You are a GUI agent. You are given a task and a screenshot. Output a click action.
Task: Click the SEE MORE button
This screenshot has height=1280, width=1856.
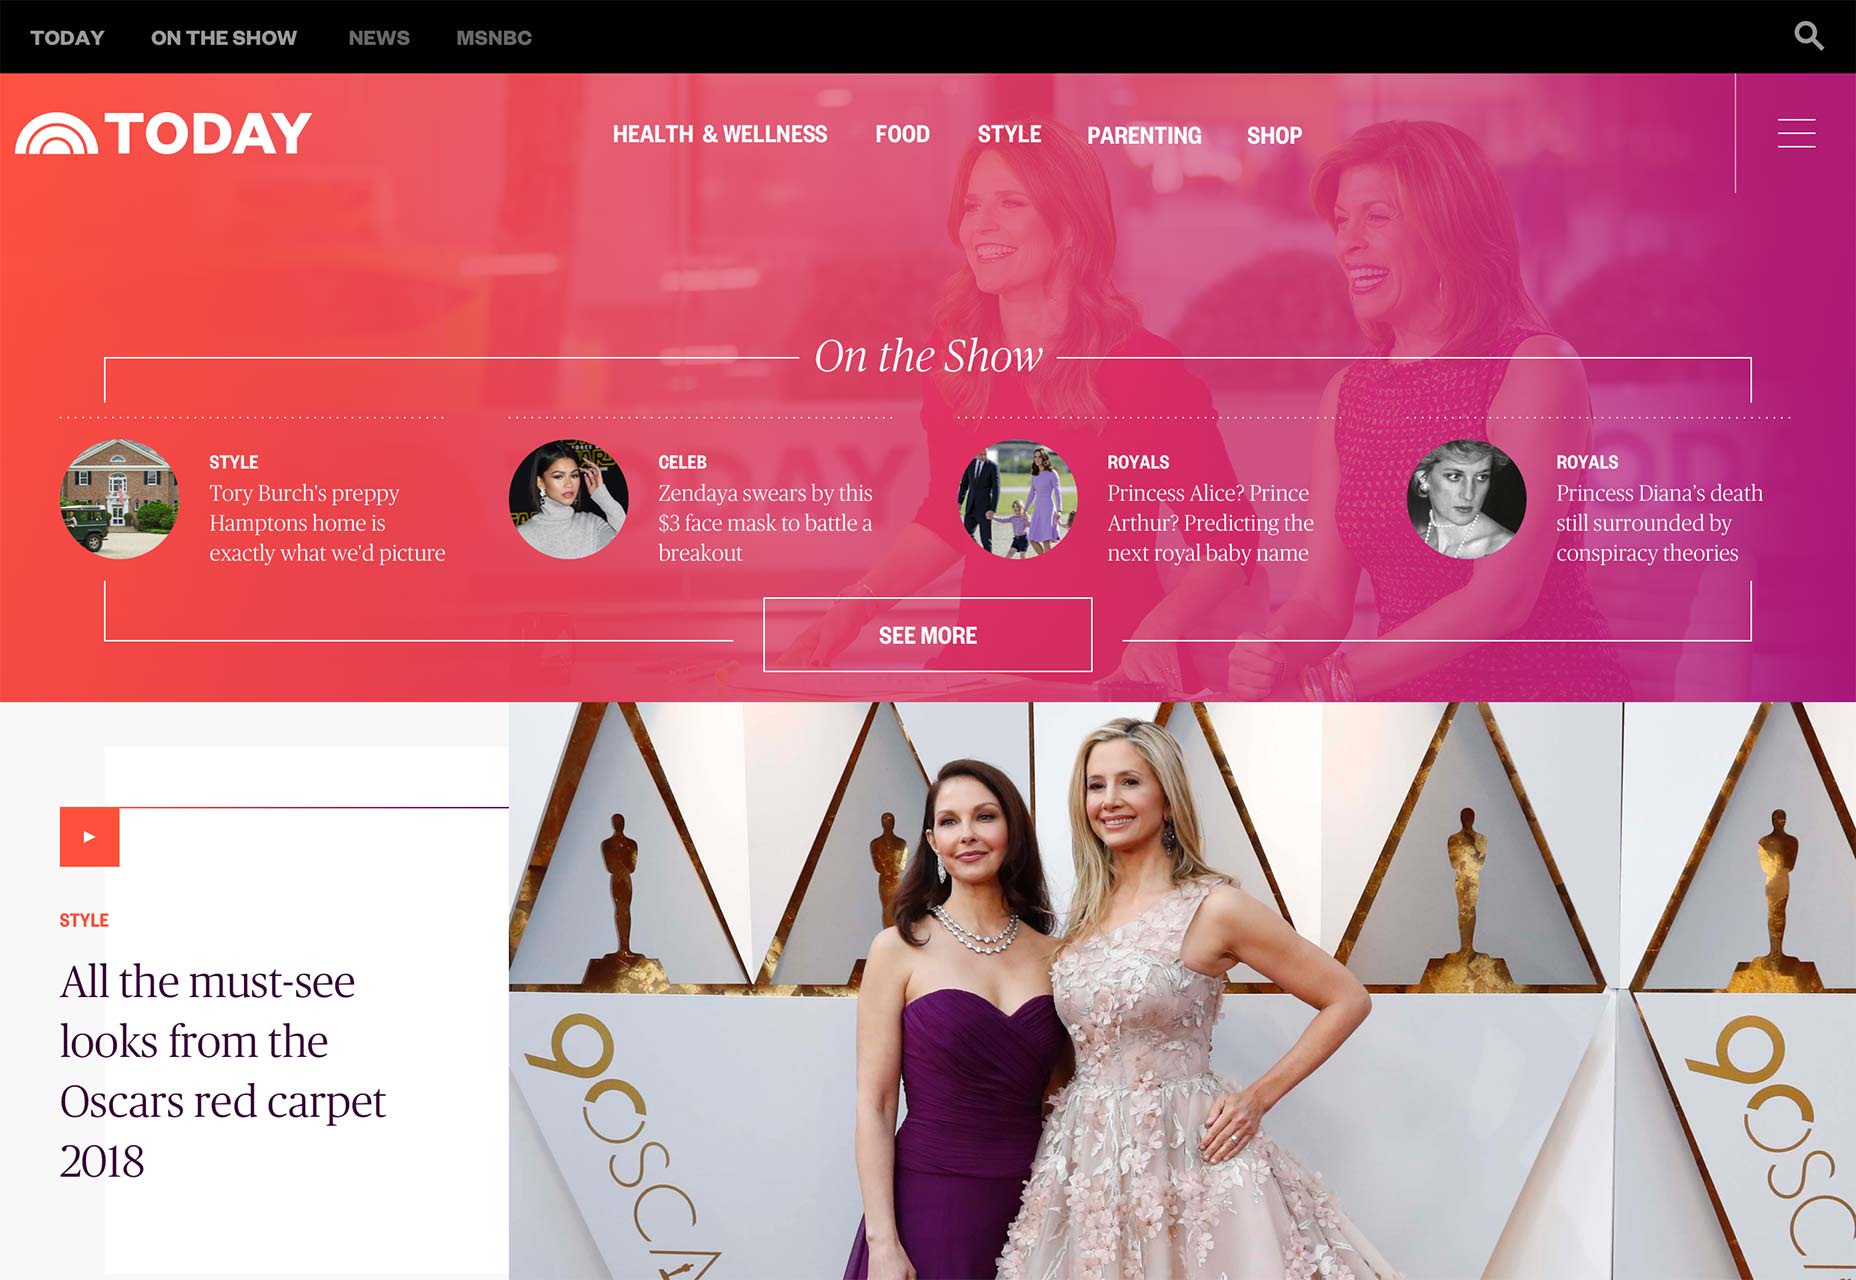point(927,634)
